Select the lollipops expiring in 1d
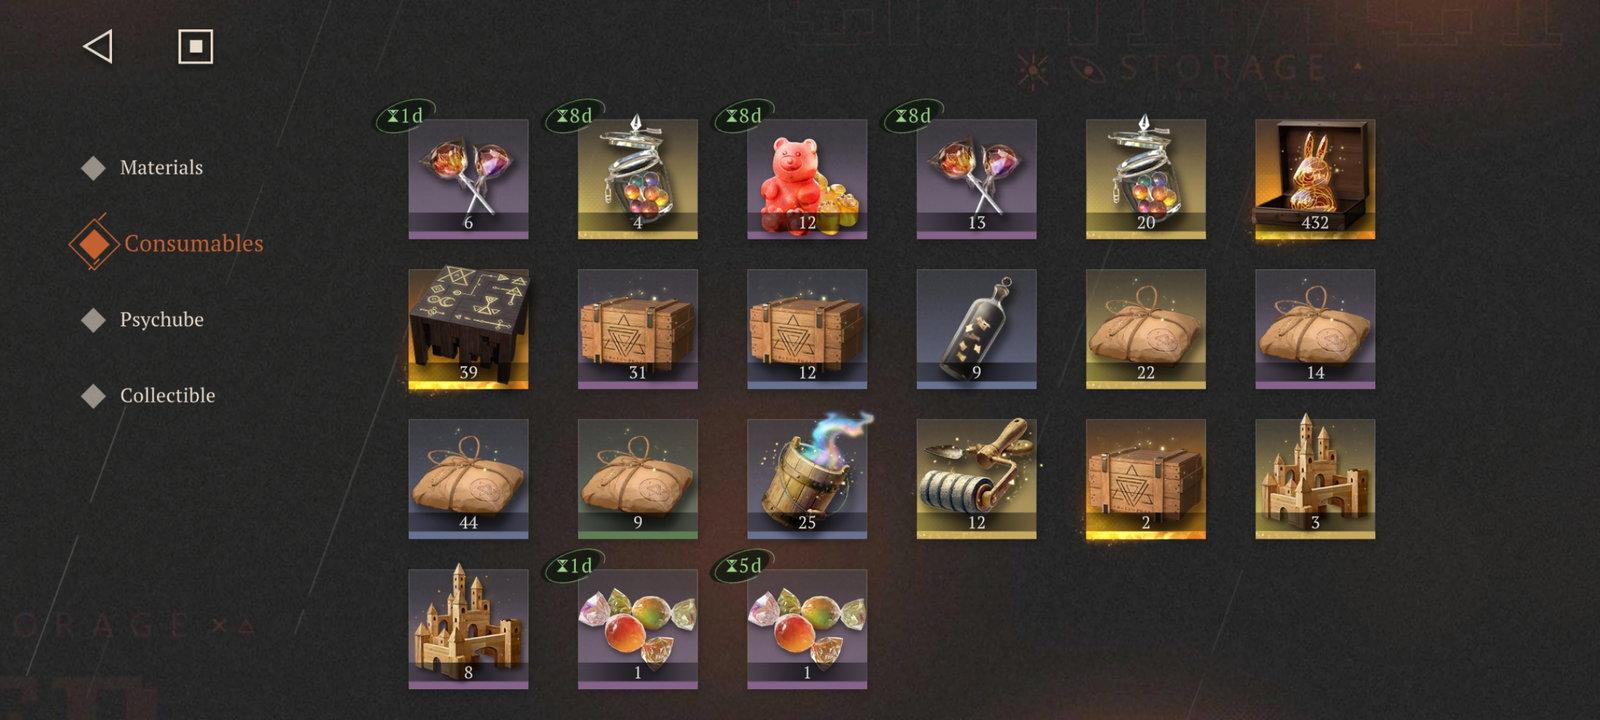 (468, 179)
